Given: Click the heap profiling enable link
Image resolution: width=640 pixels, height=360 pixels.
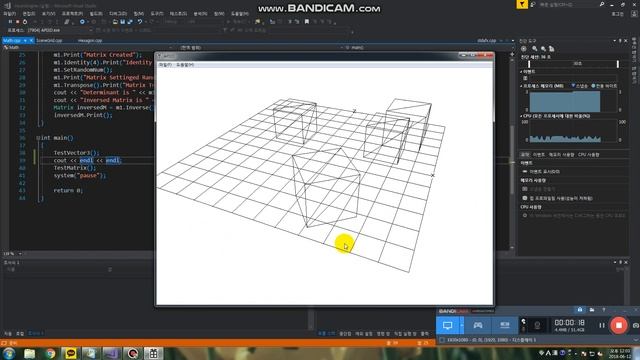Looking at the screenshot, I should pyautogui.click(x=561, y=198).
